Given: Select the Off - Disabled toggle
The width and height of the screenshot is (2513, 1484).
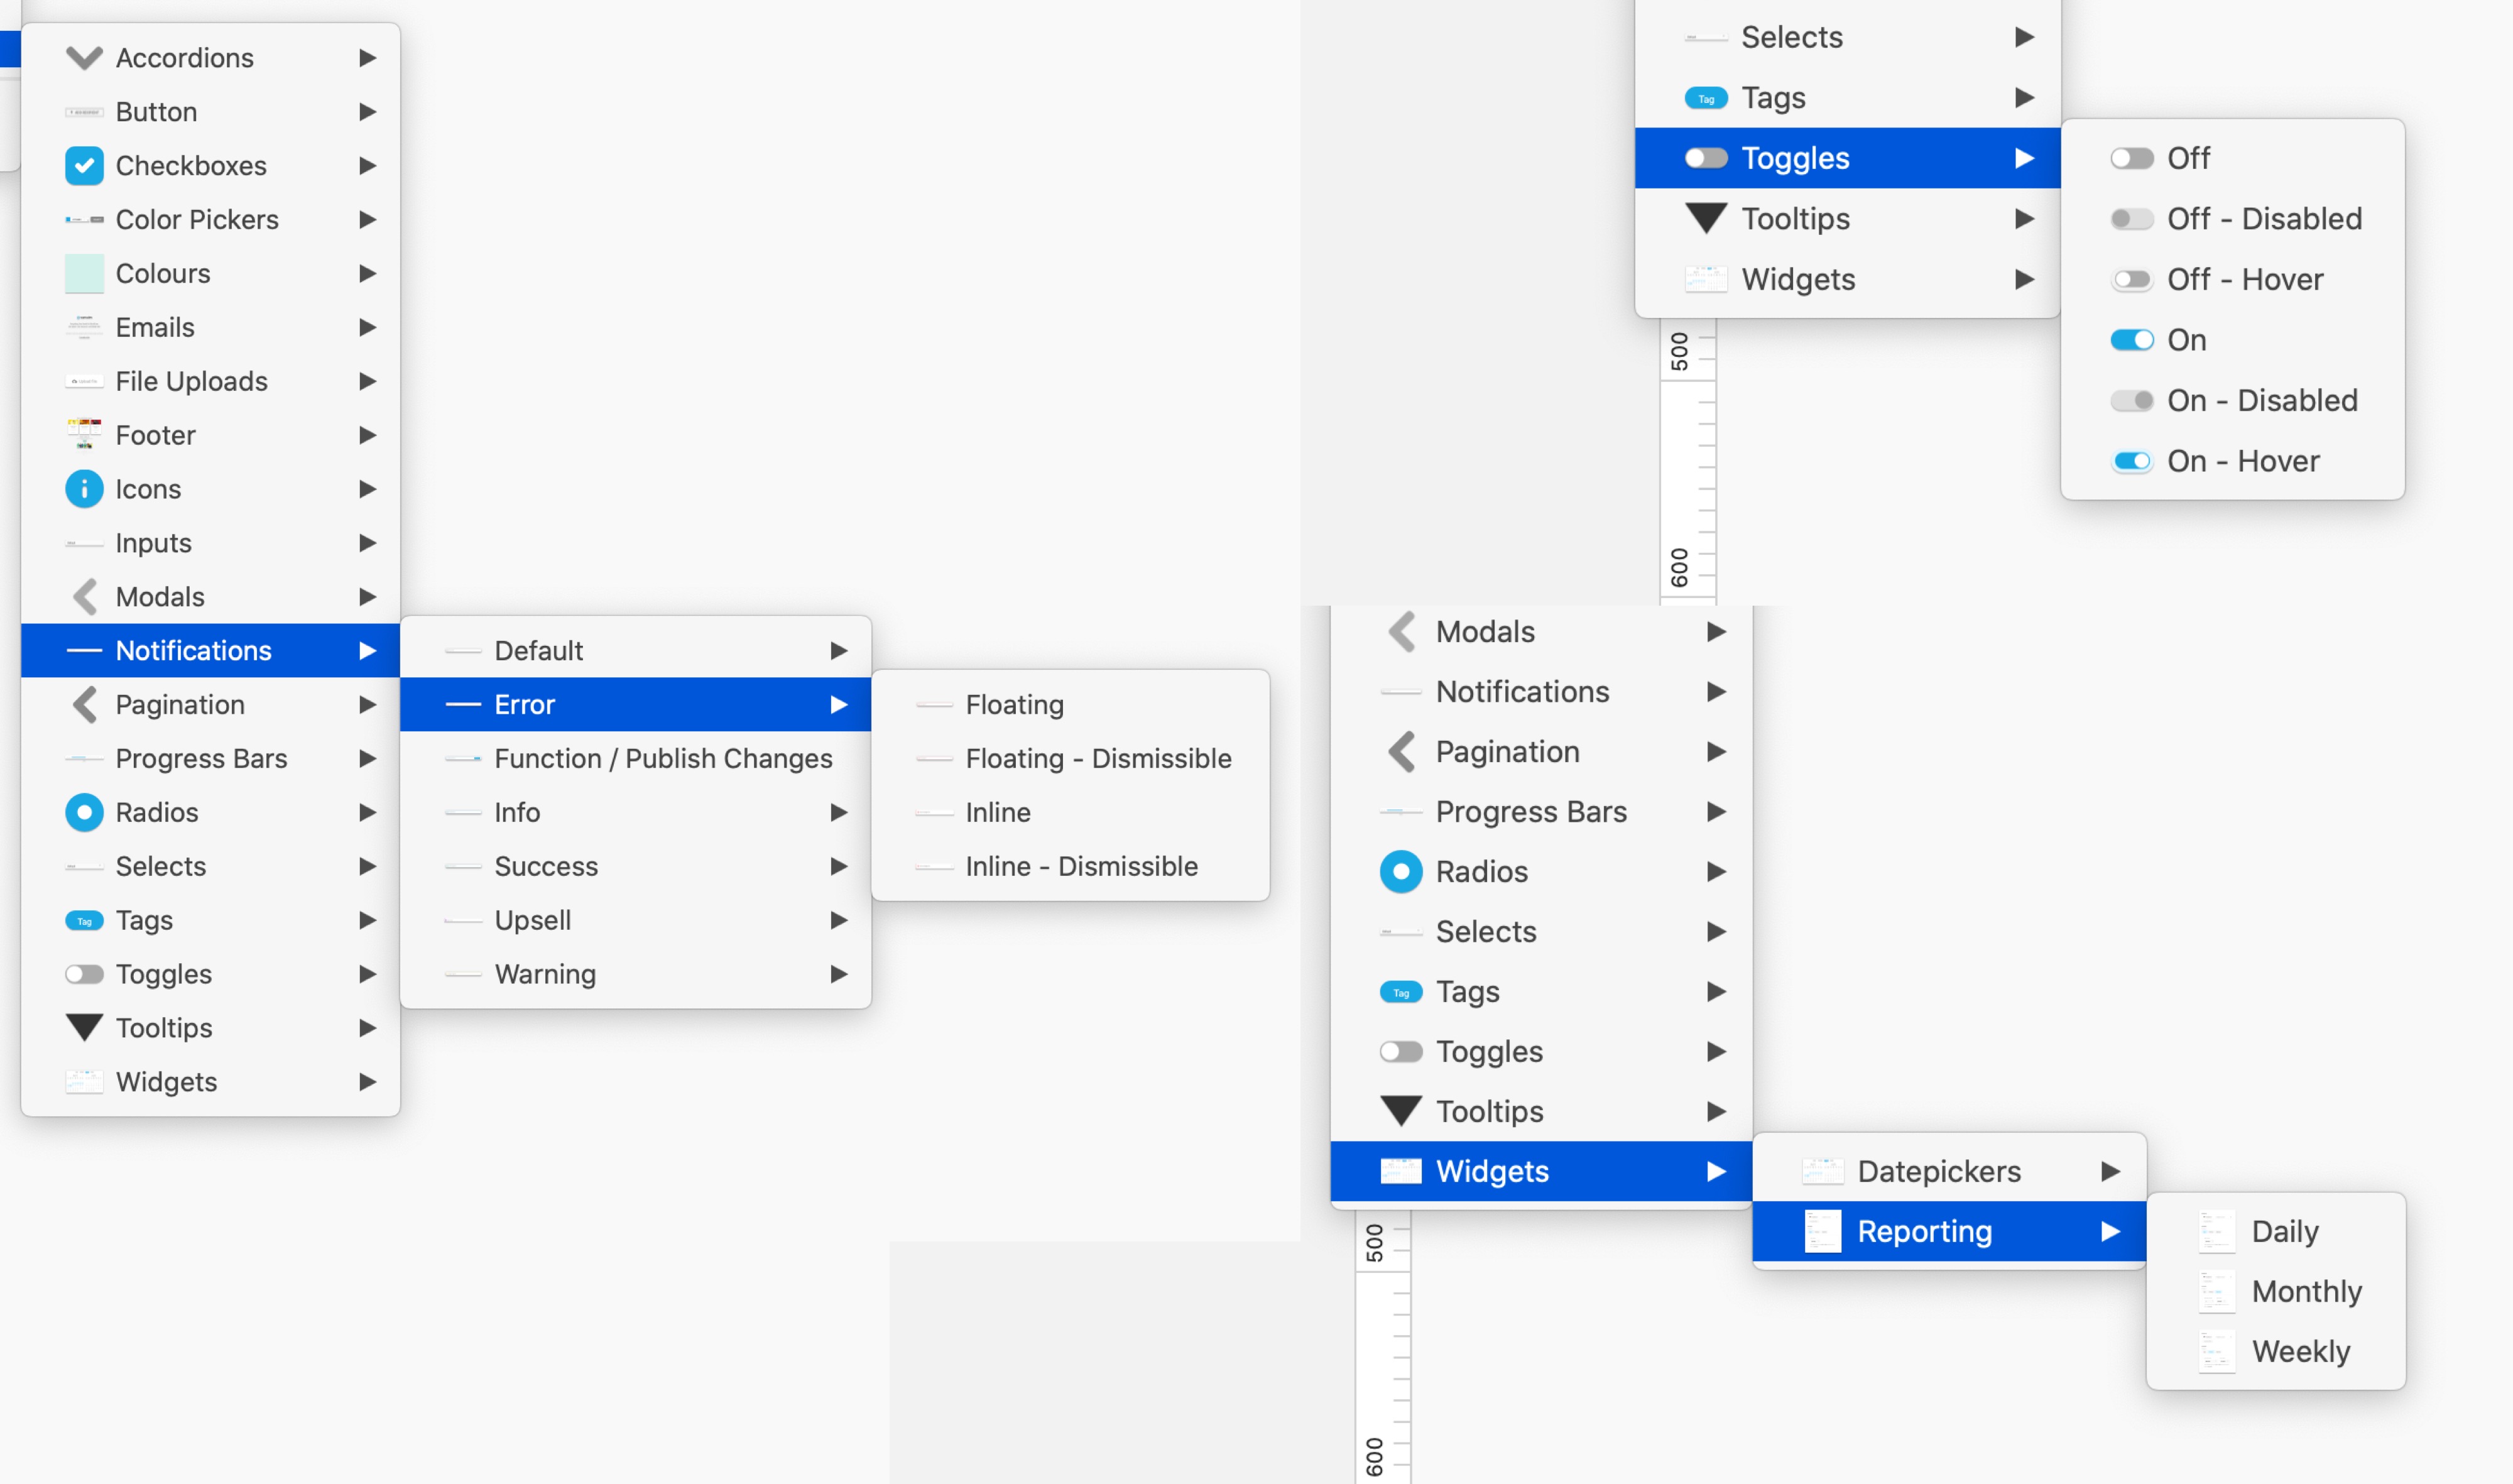Looking at the screenshot, I should pos(2132,219).
